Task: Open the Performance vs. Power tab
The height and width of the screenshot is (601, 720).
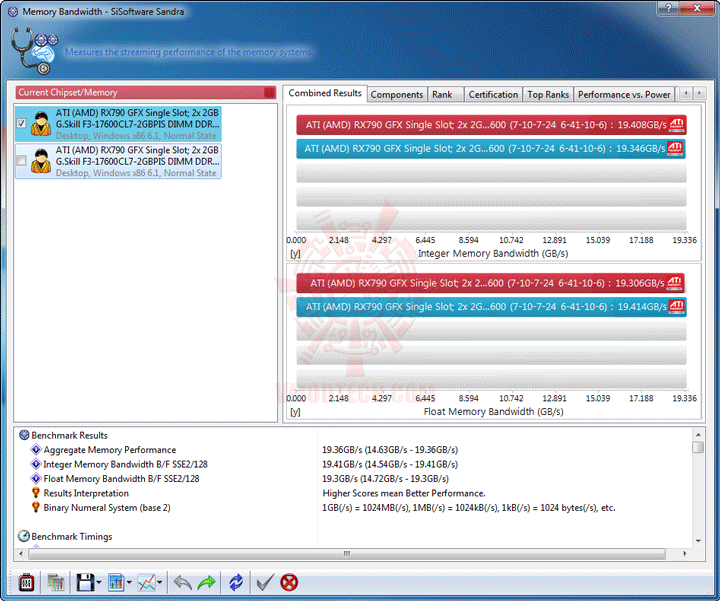Action: 624,94
